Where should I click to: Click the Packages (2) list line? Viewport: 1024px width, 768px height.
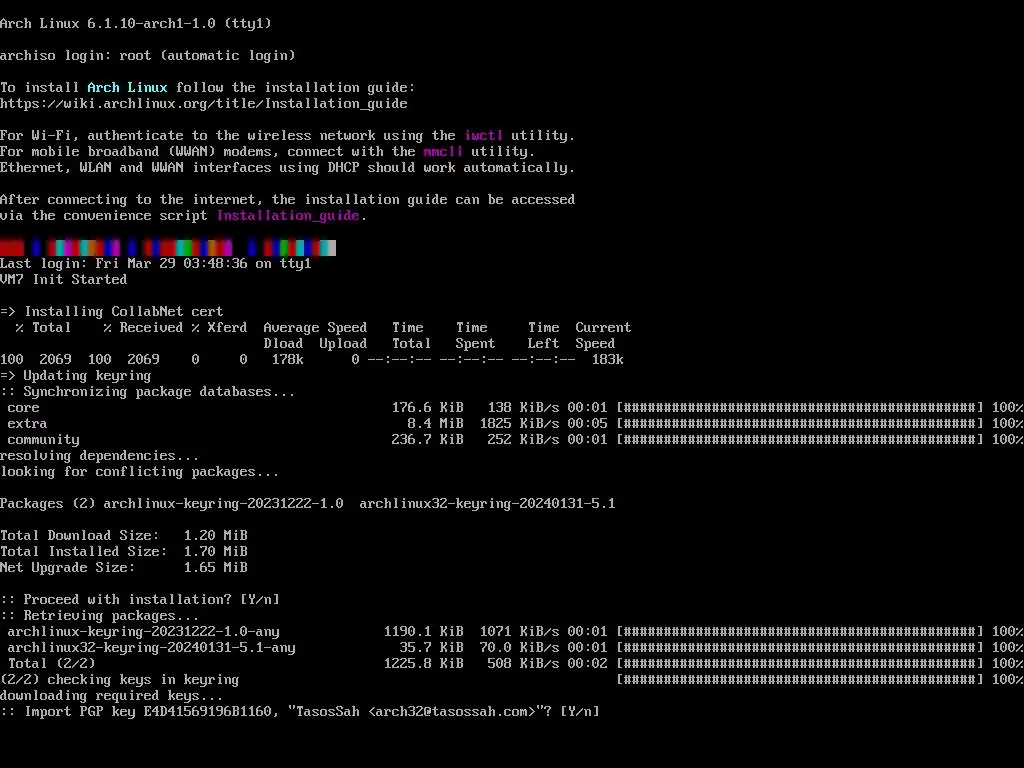[x=308, y=504]
